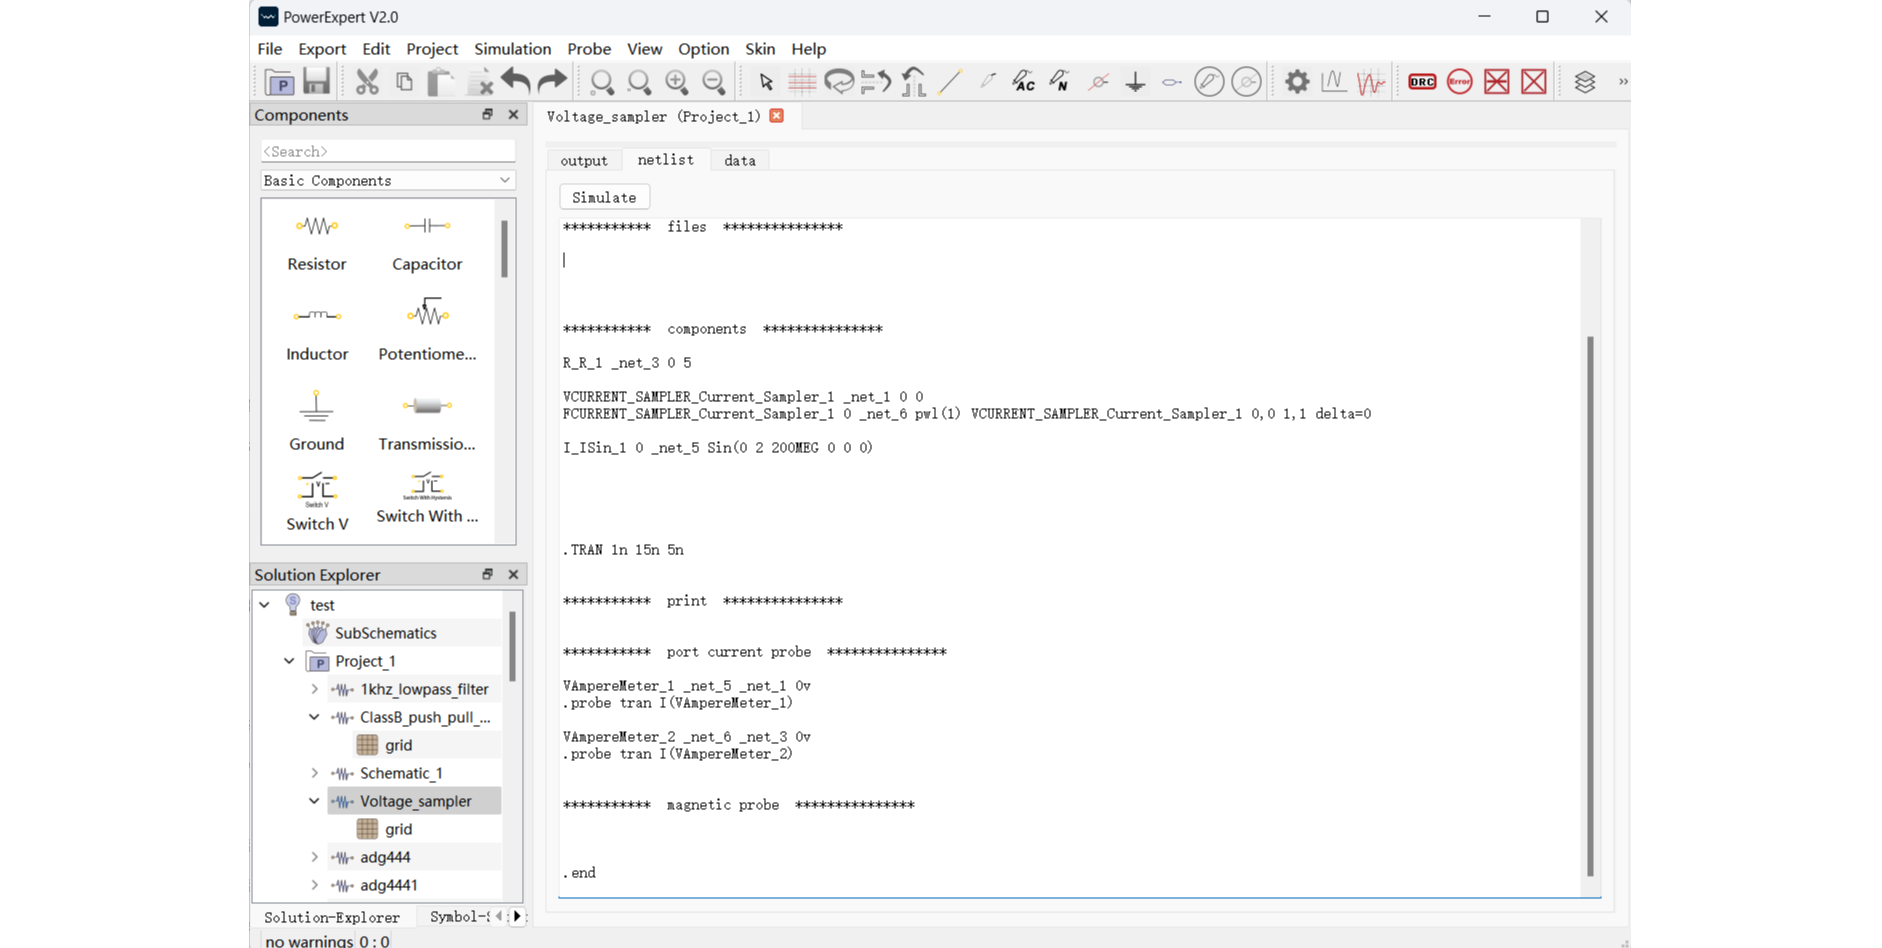Select SubSchematics in Solution Explorer
The height and width of the screenshot is (948, 1882).
pos(386,633)
